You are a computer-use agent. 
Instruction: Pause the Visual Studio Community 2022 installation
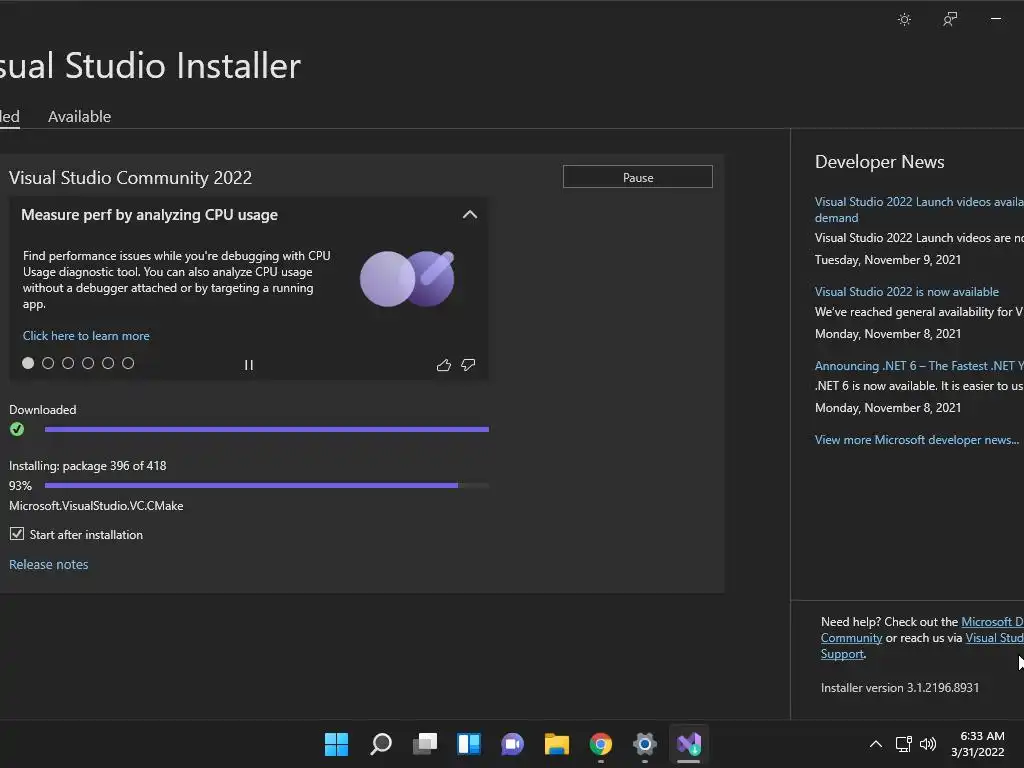pyautogui.click(x=638, y=177)
